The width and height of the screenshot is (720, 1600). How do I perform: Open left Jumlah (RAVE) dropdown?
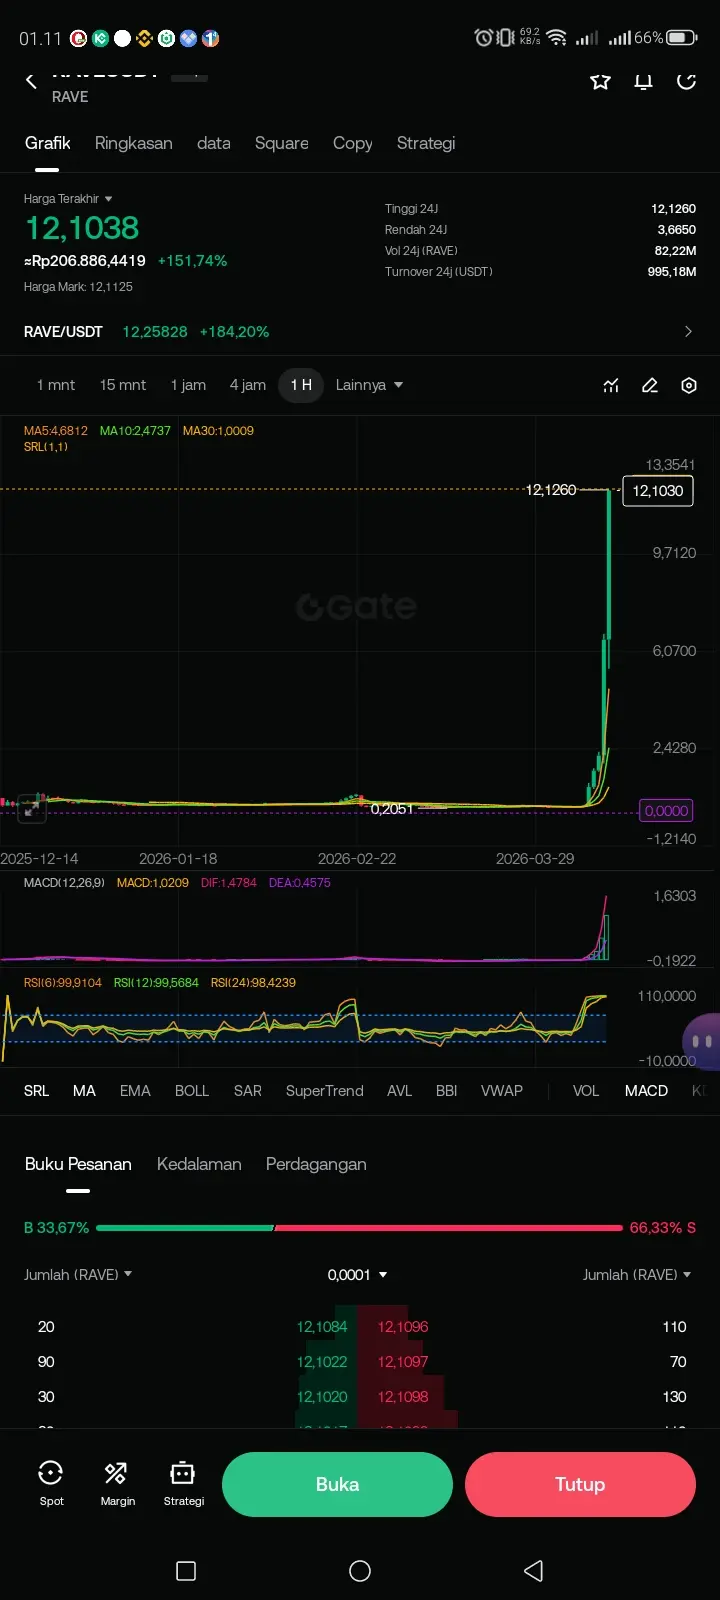coord(78,1275)
